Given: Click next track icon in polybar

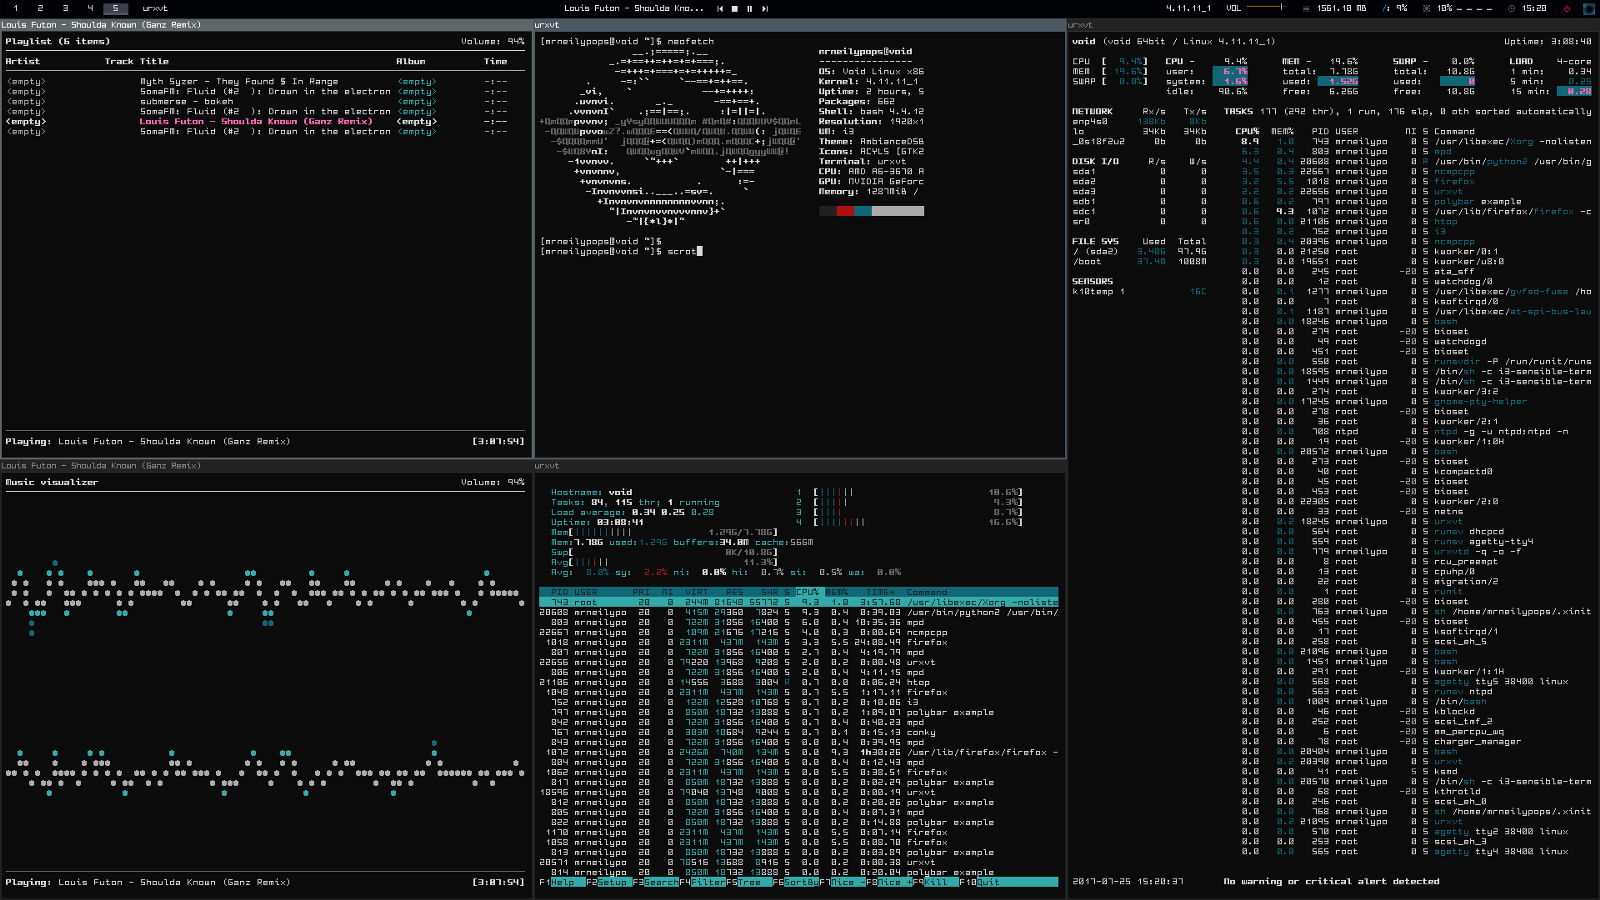Looking at the screenshot, I should 765,8.
